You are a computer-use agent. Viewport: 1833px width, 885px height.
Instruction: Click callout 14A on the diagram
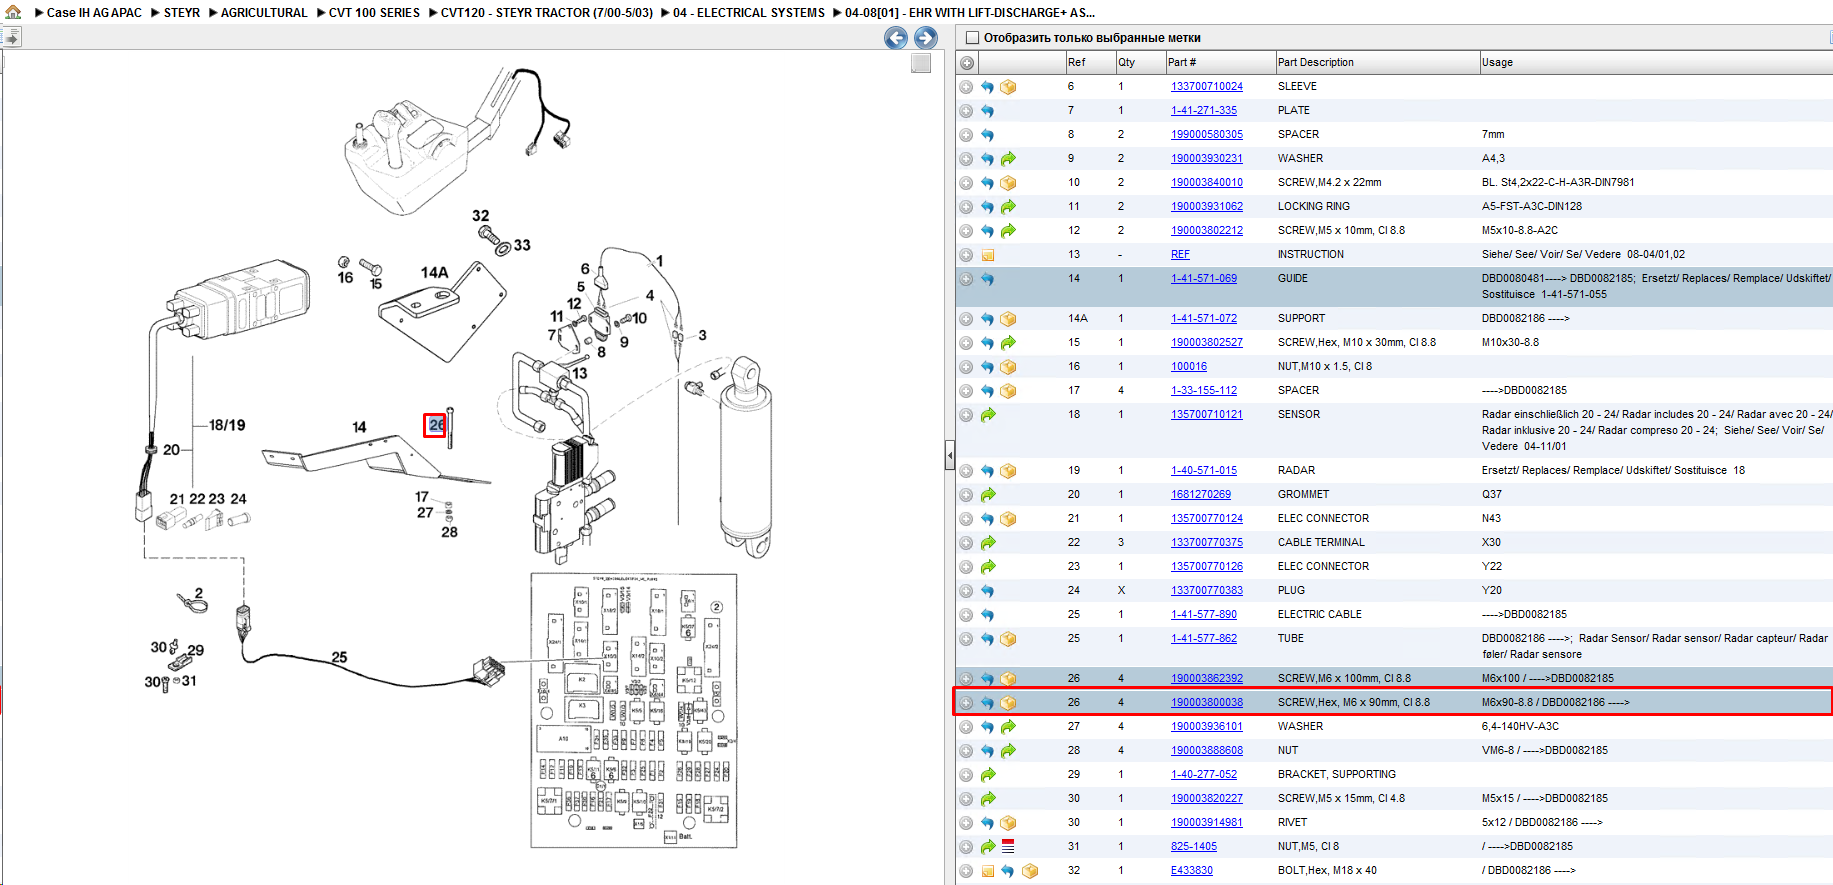[x=434, y=272]
